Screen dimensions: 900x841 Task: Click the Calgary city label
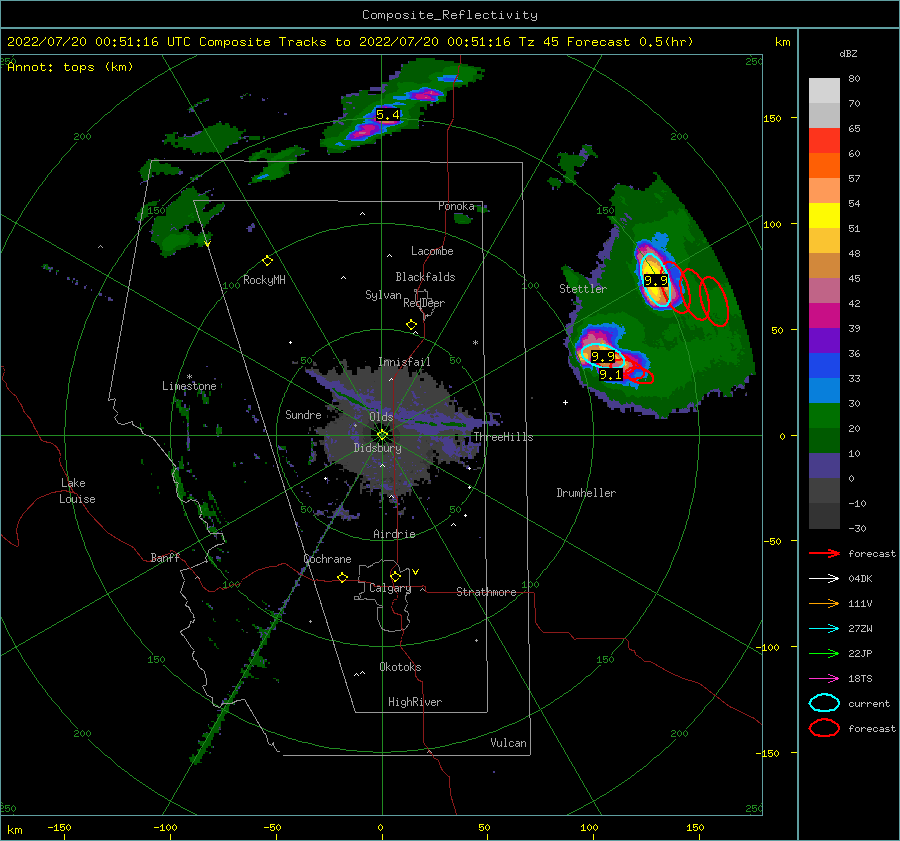390,588
